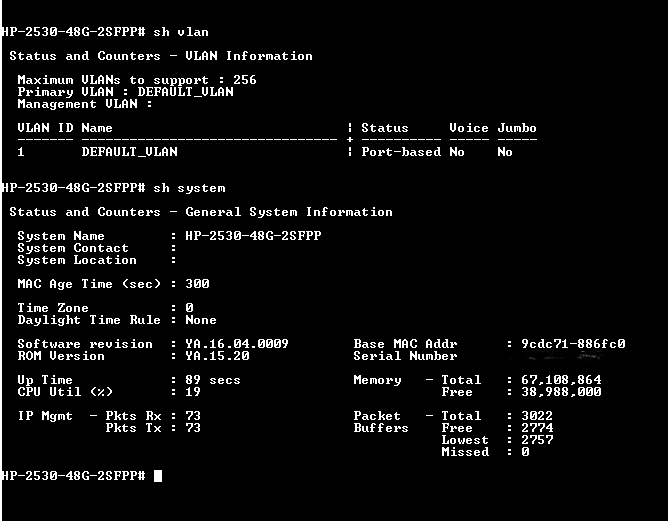Viewport: 668px width, 521px height.
Task: Click the 'Port-based' status value
Action: tap(401, 152)
